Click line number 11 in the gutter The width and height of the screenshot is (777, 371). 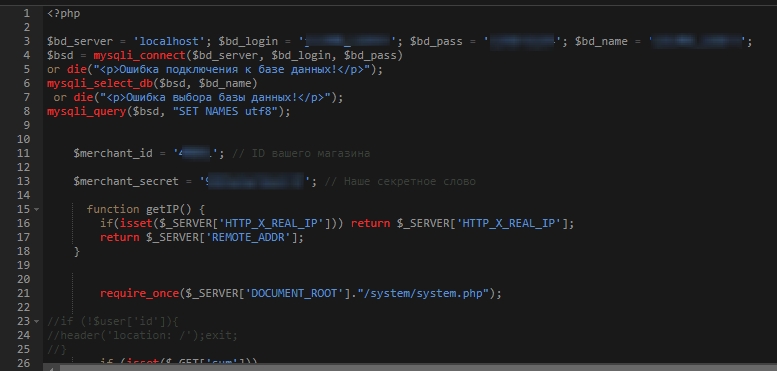(x=23, y=154)
